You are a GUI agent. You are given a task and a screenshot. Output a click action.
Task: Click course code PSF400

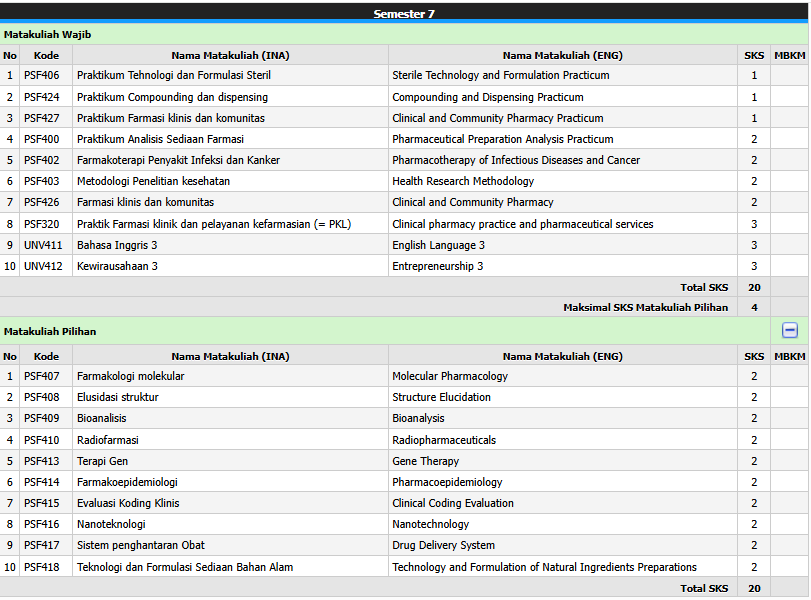click(41, 140)
